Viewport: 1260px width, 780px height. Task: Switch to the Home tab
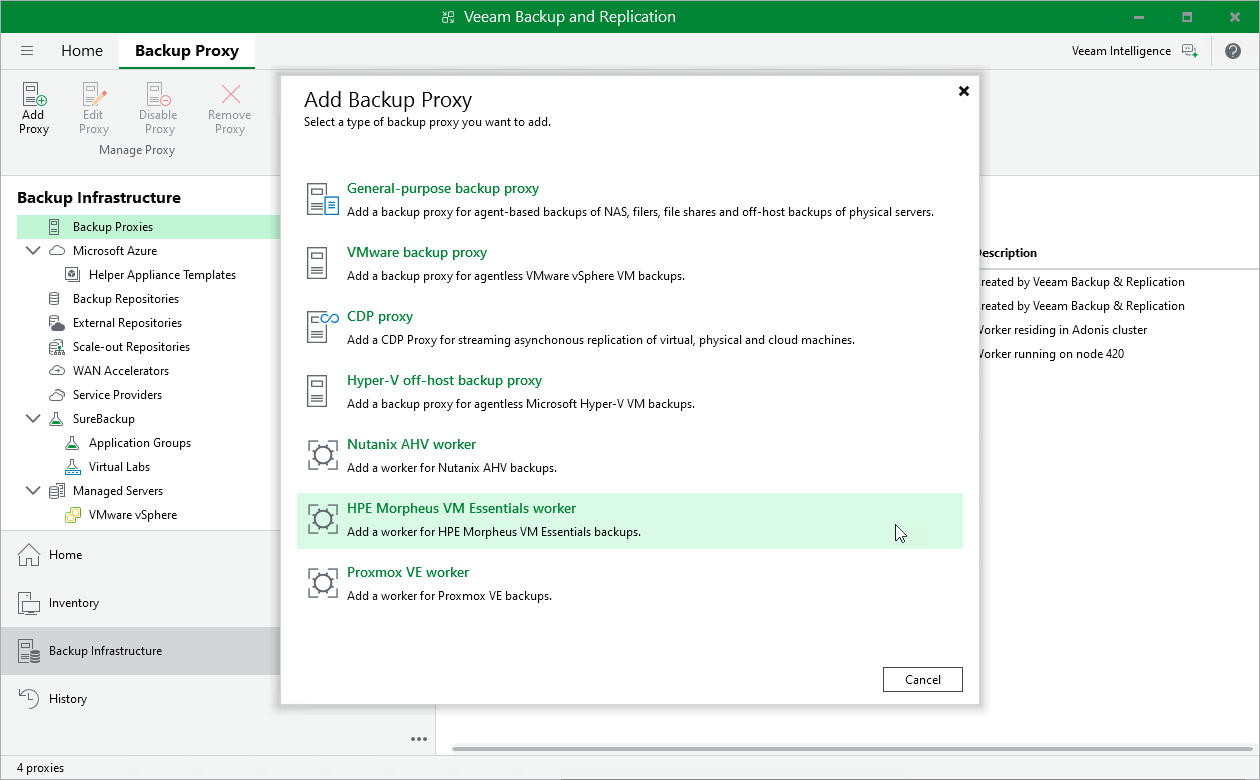[x=82, y=51]
